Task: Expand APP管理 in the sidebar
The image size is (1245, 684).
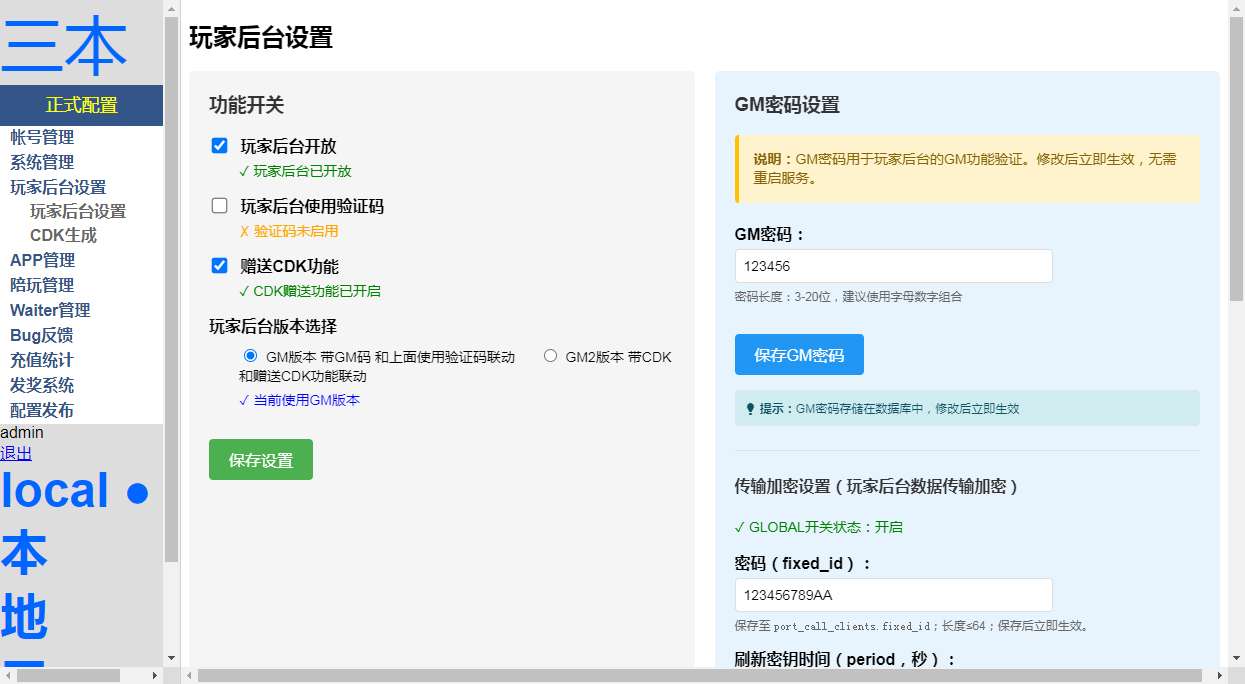Action: [x=42, y=260]
